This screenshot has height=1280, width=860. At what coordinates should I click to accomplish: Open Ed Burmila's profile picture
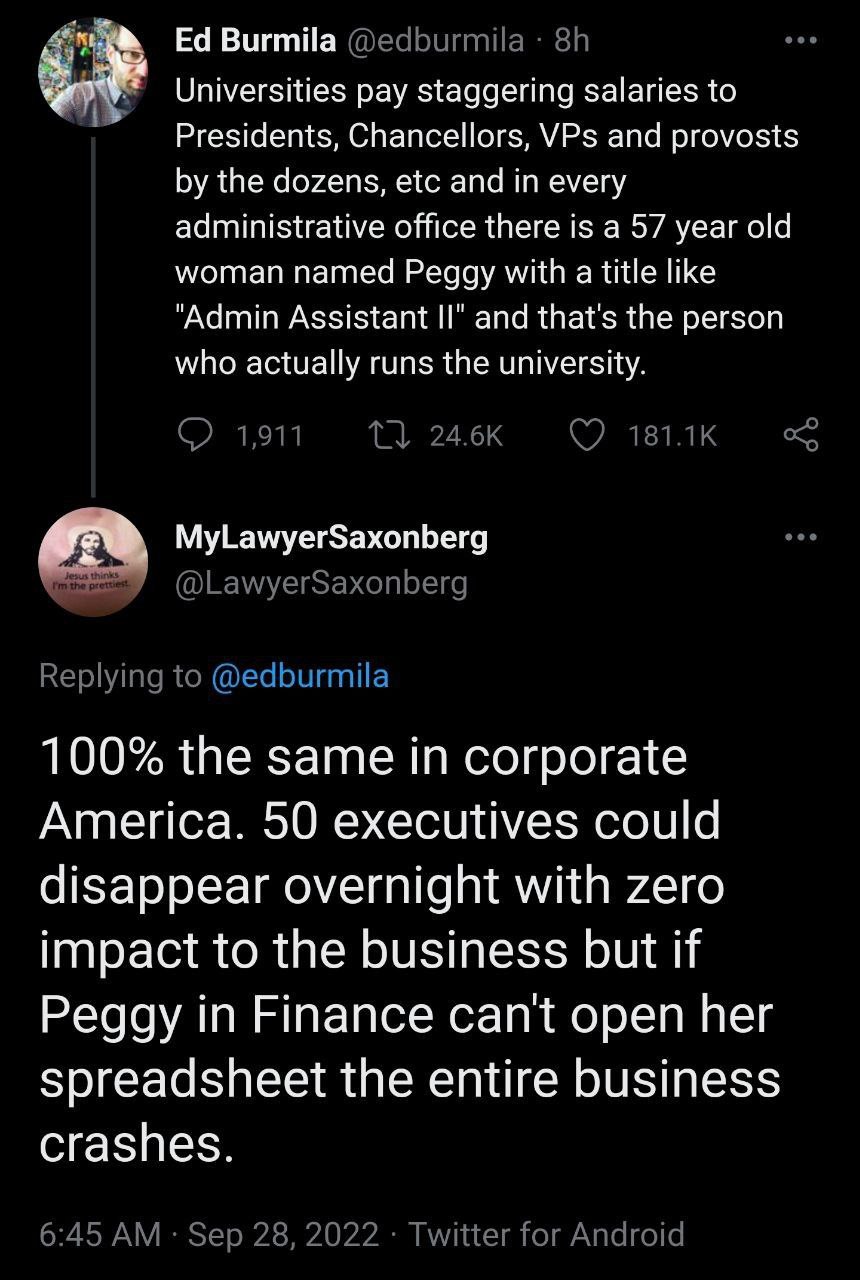tap(92, 73)
